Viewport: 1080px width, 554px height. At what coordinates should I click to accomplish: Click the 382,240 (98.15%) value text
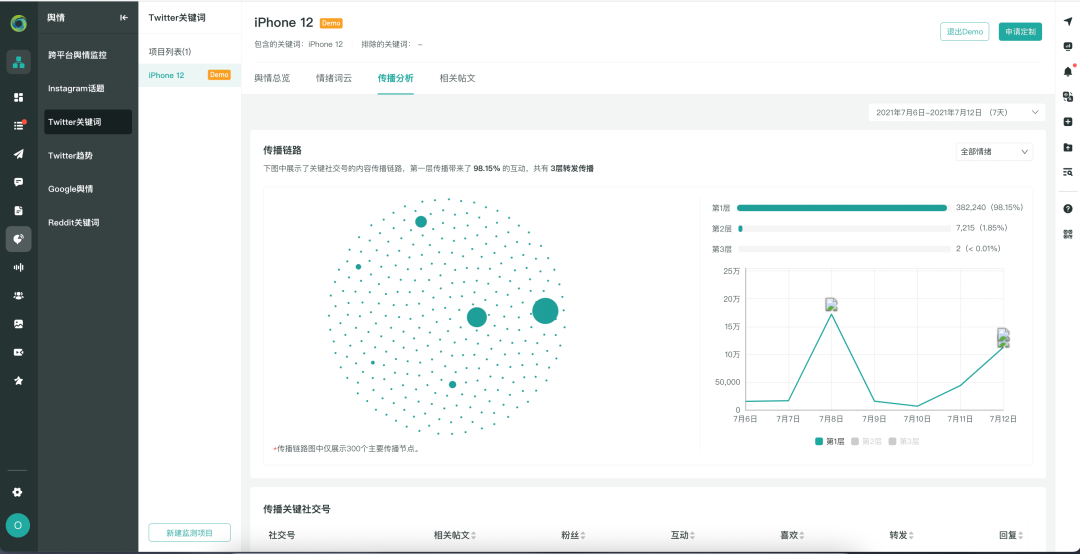tap(990, 207)
